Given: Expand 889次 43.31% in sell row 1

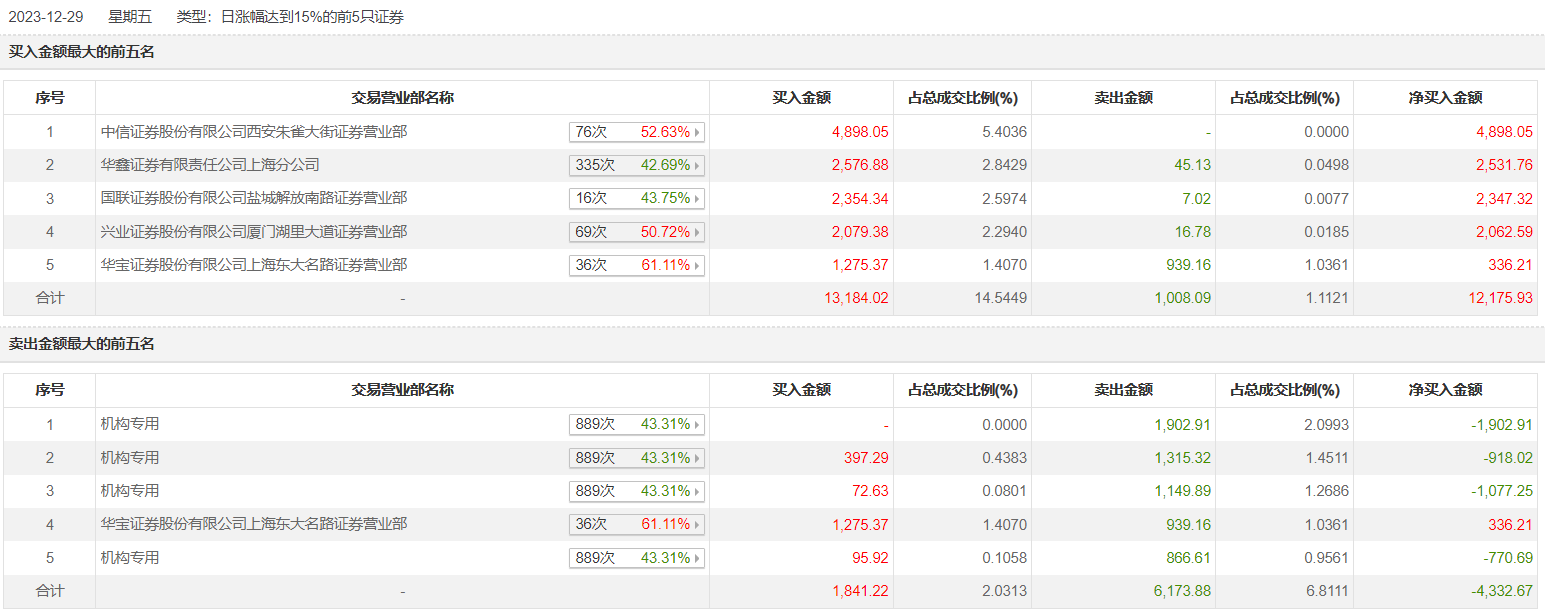Looking at the screenshot, I should pos(636,425).
